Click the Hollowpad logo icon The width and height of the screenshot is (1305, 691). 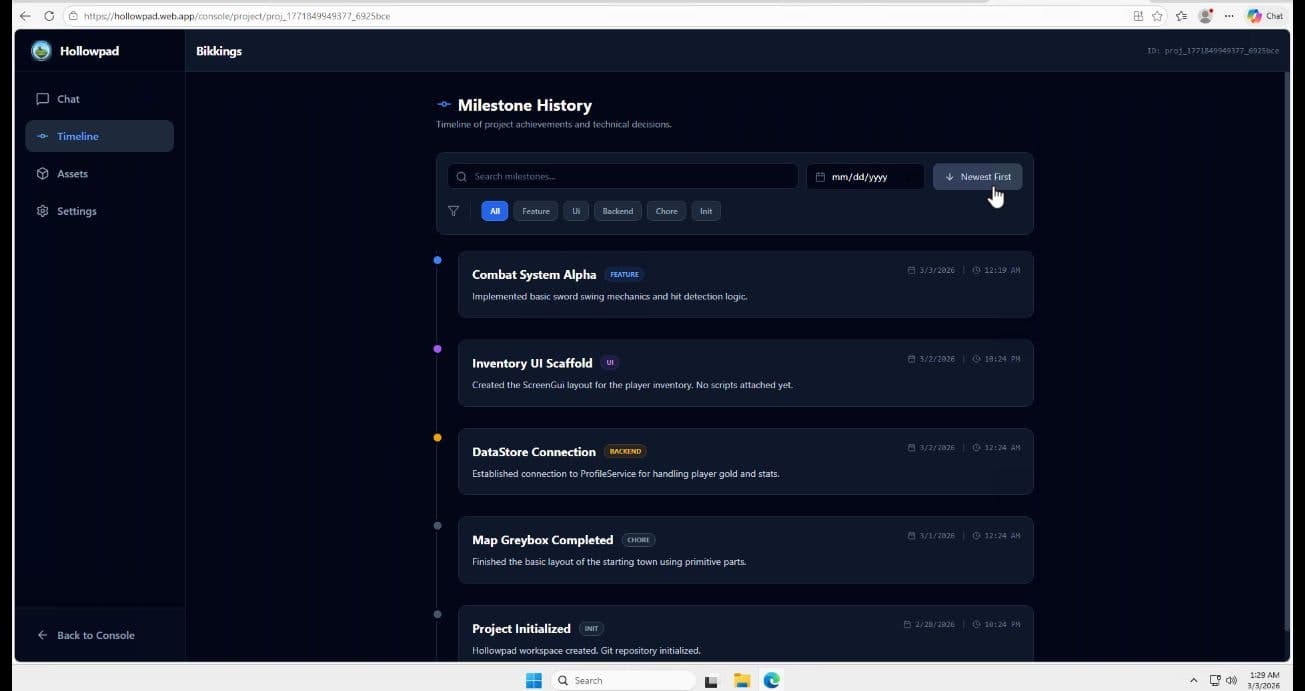[x=41, y=50]
